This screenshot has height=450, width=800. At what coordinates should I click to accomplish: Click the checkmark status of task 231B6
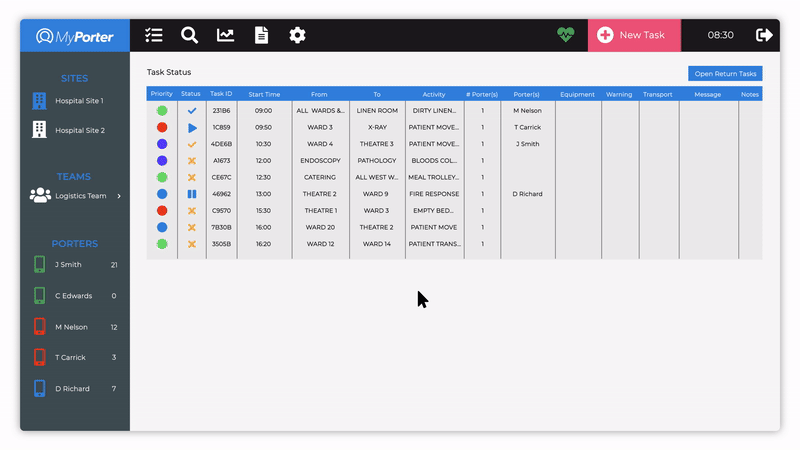point(192,111)
